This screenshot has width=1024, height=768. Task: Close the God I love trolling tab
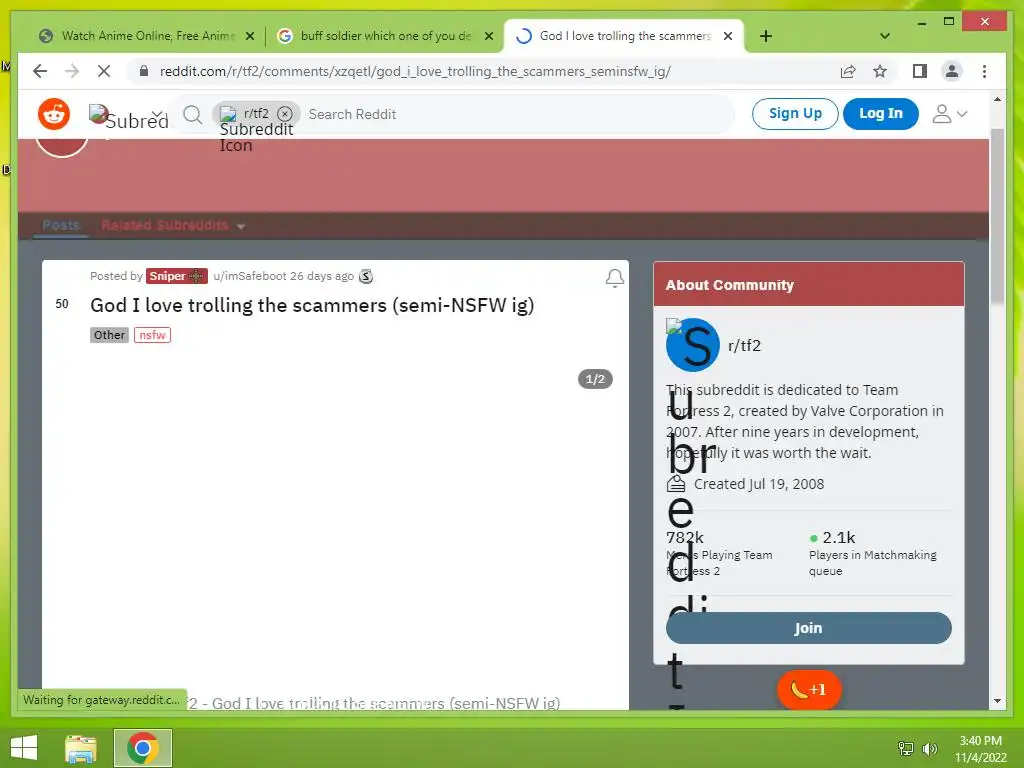click(x=728, y=36)
